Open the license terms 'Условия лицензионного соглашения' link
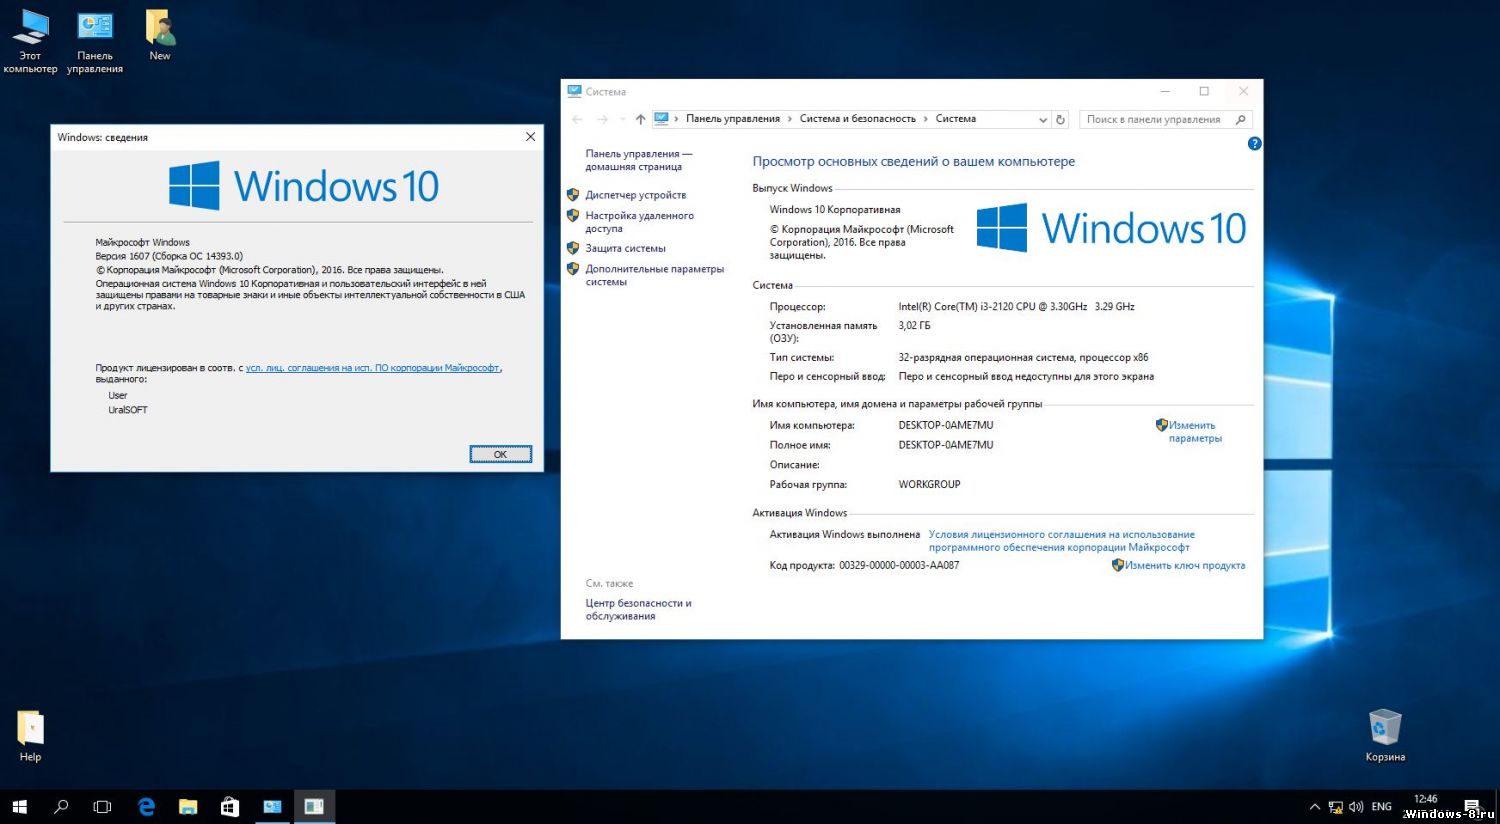This screenshot has height=824, width=1500. point(1061,541)
